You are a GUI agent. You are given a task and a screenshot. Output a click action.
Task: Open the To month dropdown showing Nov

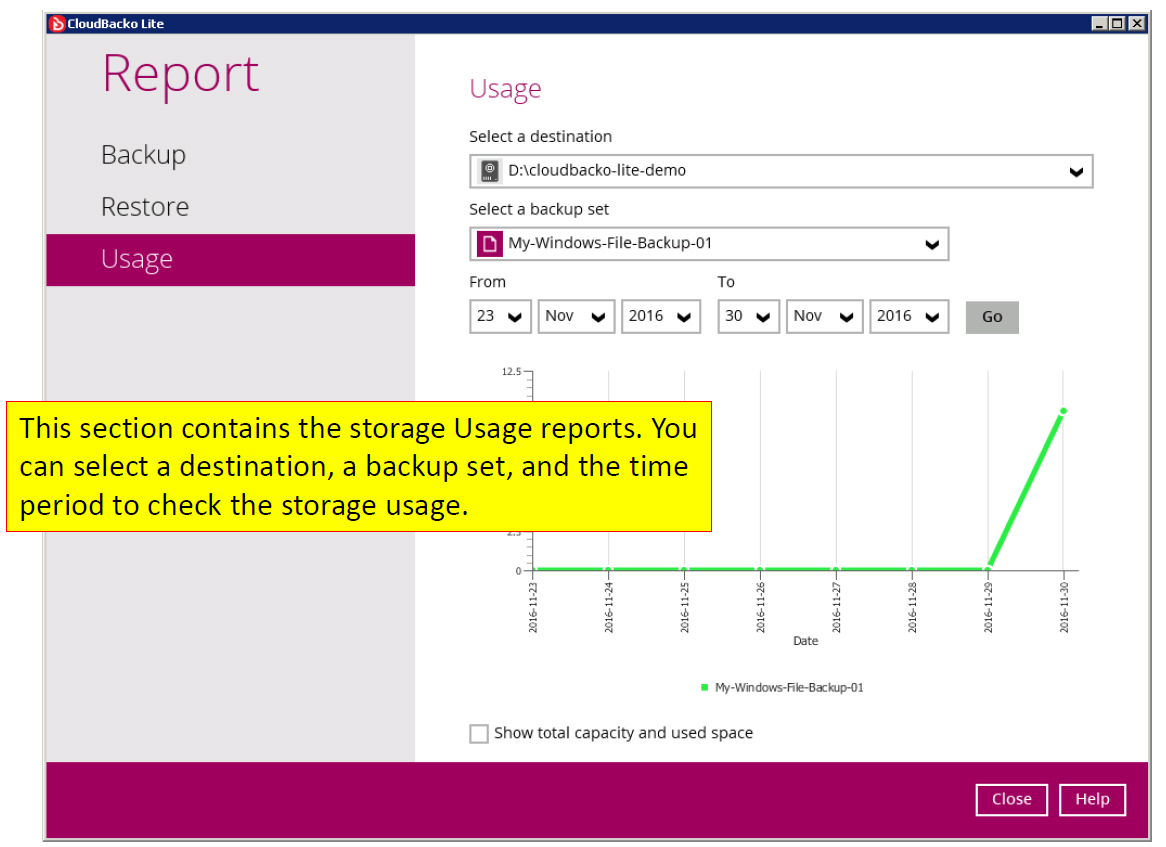pos(824,317)
